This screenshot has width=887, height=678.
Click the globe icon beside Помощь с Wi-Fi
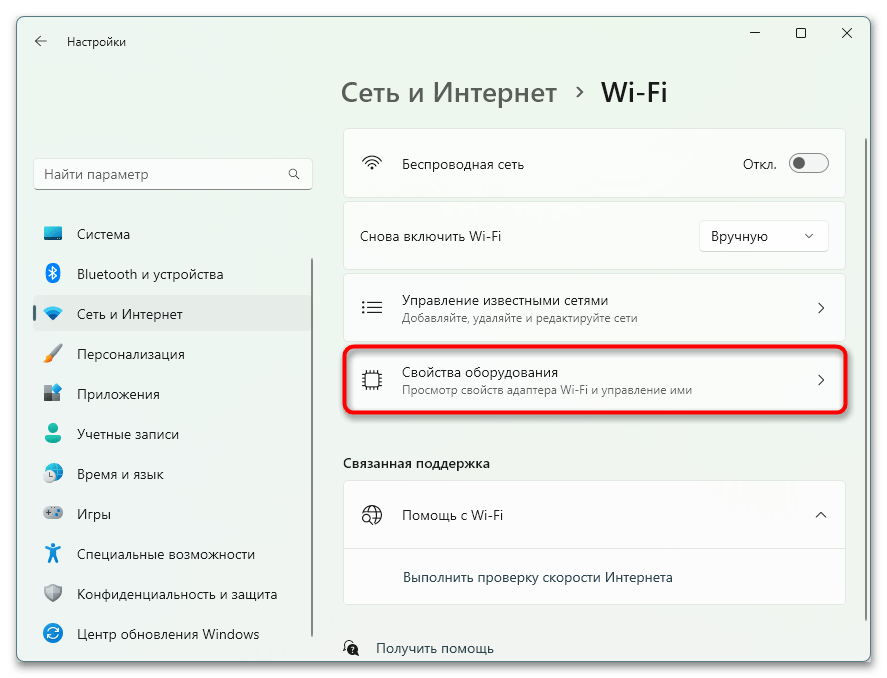372,515
